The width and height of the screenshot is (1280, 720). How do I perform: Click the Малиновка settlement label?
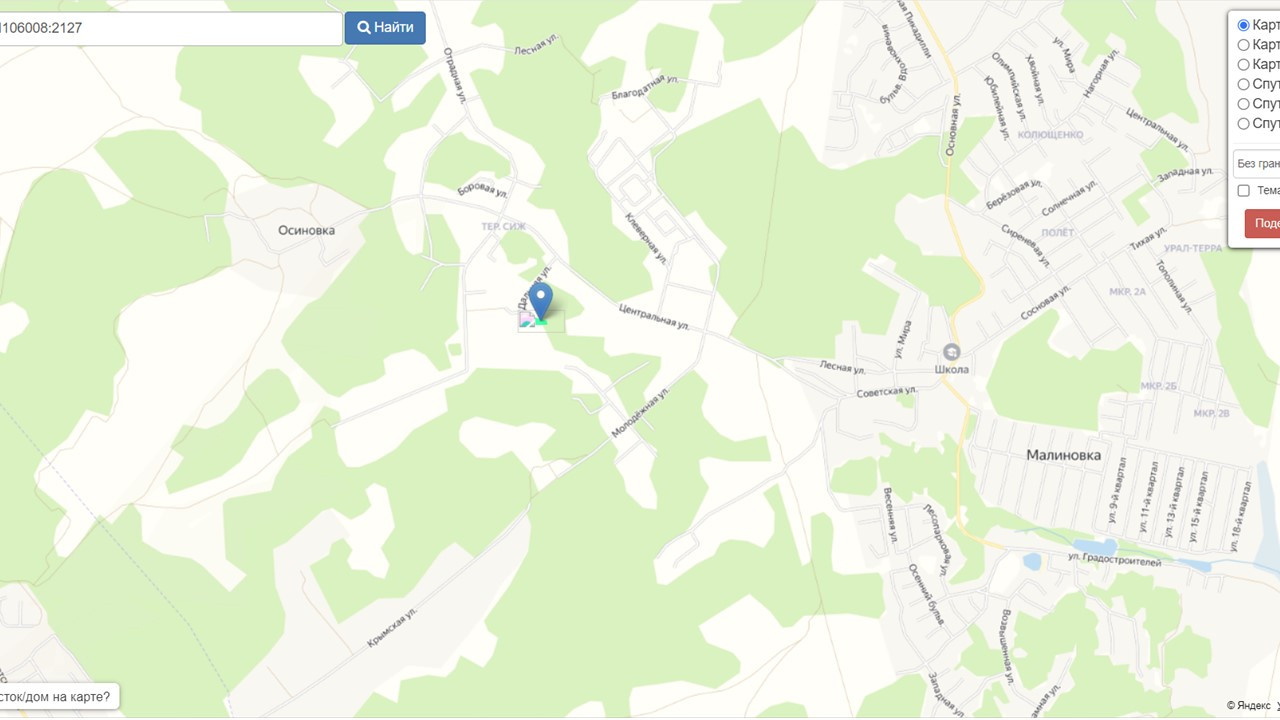1063,455
